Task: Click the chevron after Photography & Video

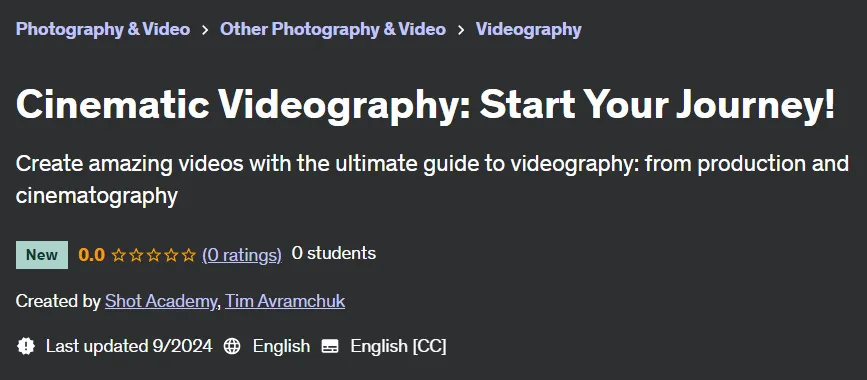Action: [205, 30]
